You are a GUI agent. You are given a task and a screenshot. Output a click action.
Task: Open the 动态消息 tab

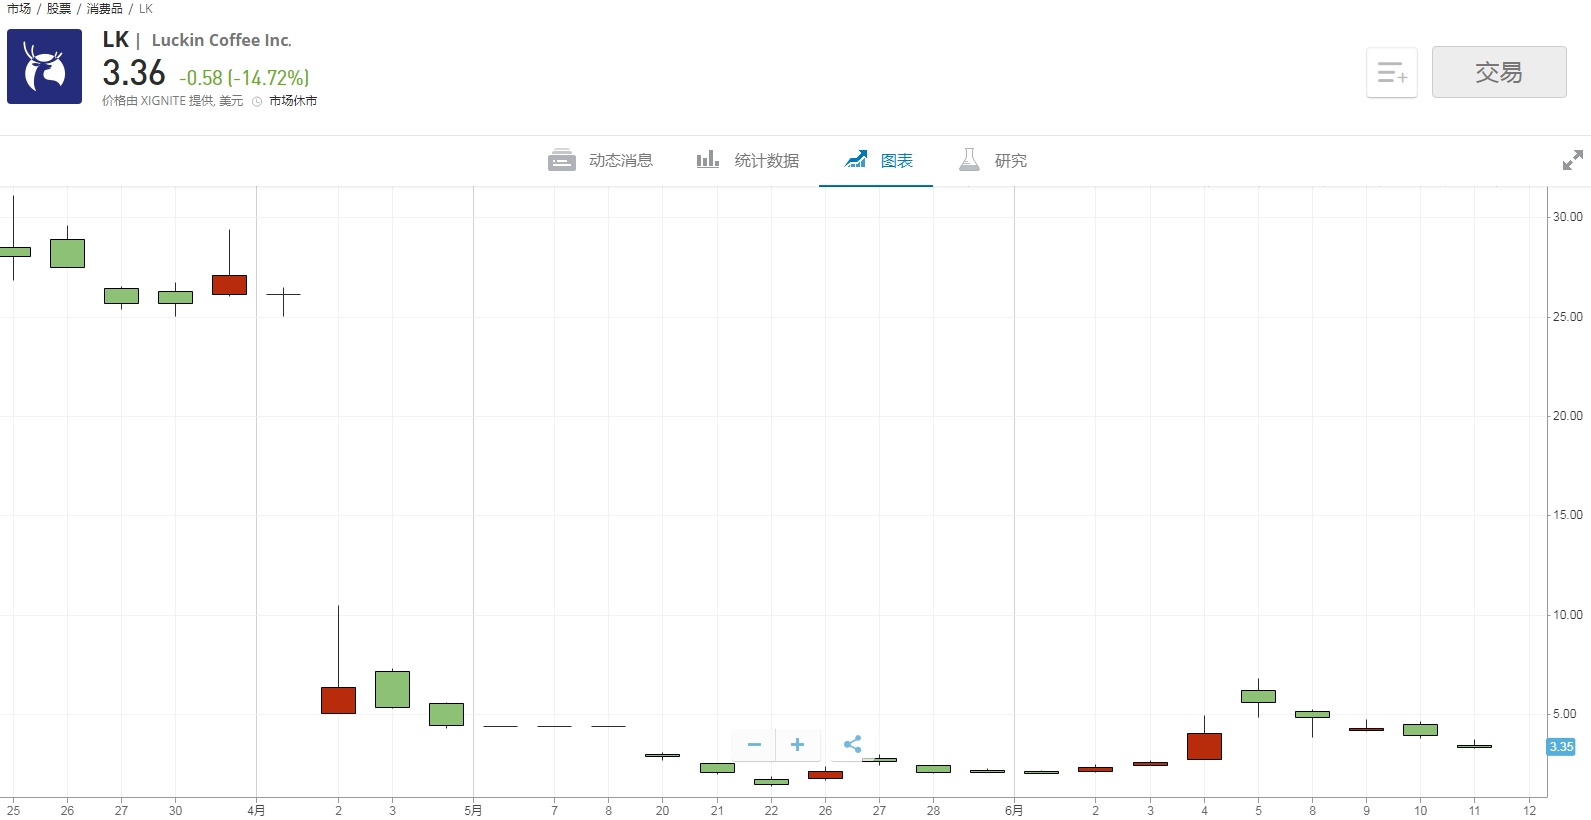click(601, 160)
